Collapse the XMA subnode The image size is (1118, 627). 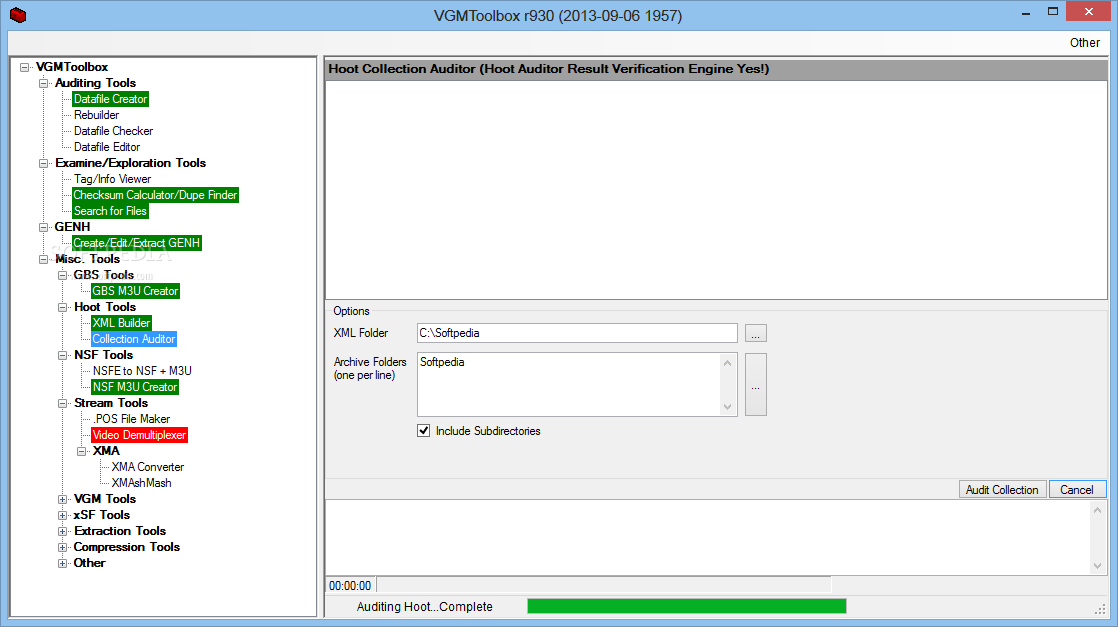coord(82,451)
